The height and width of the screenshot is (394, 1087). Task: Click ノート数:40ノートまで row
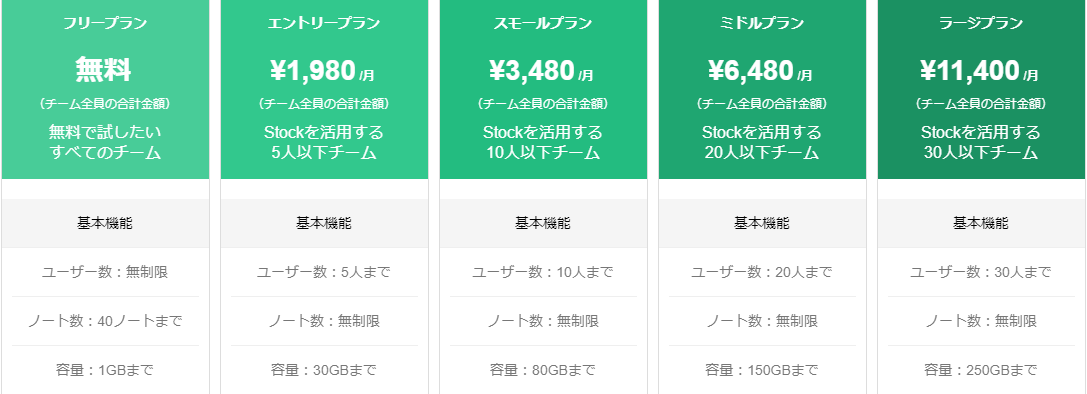click(105, 321)
